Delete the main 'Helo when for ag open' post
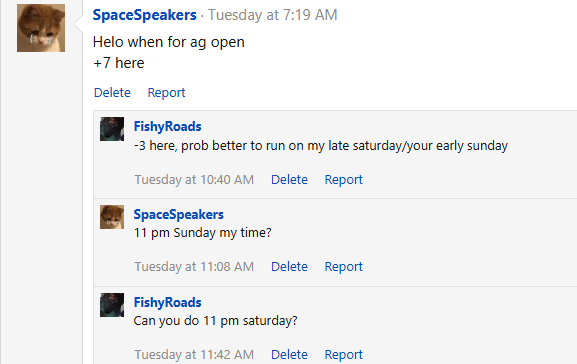 point(112,92)
